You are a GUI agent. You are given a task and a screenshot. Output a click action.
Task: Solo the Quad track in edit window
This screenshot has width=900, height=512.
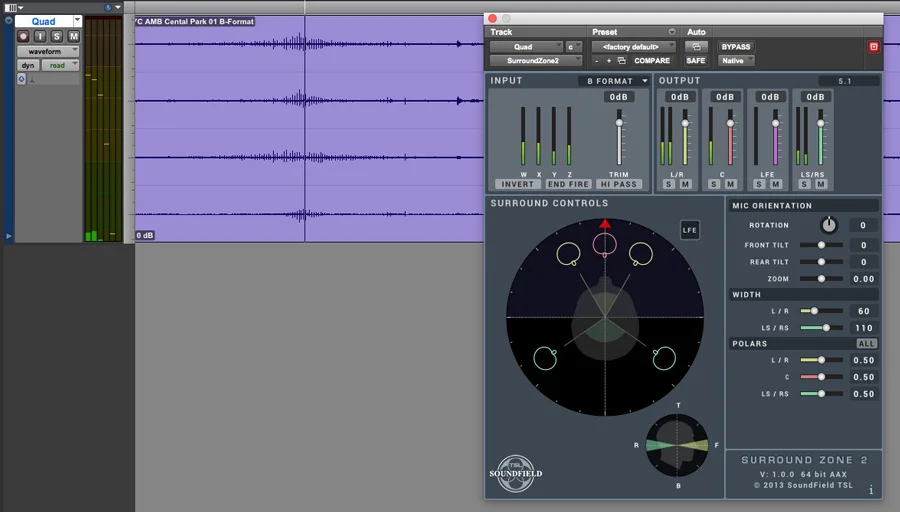tap(56, 36)
